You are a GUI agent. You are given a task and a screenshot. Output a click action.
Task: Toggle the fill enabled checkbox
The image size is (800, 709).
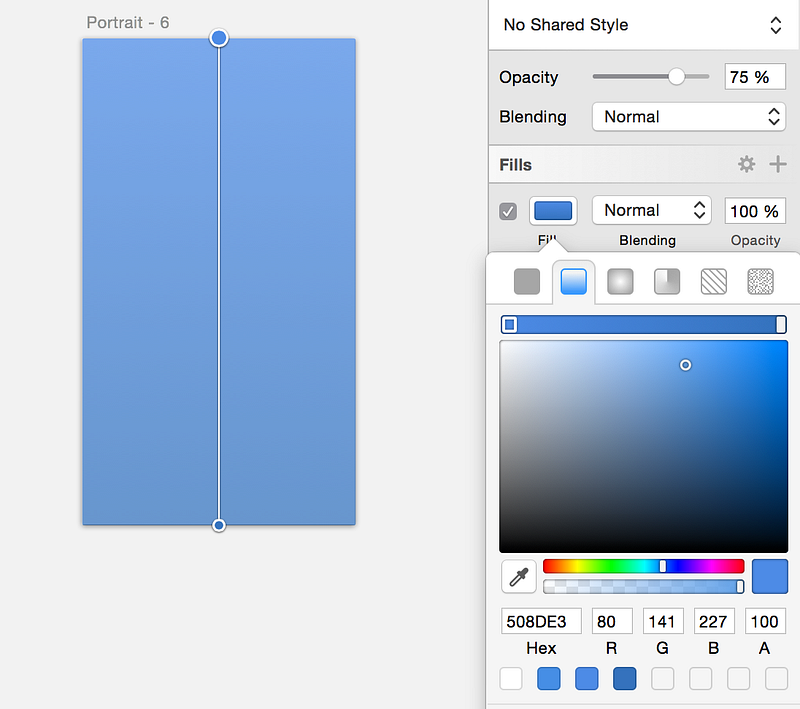point(508,211)
